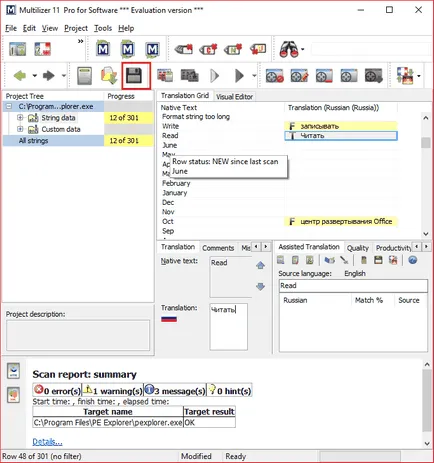Click the stacked documents with green arrow icon

point(109,76)
